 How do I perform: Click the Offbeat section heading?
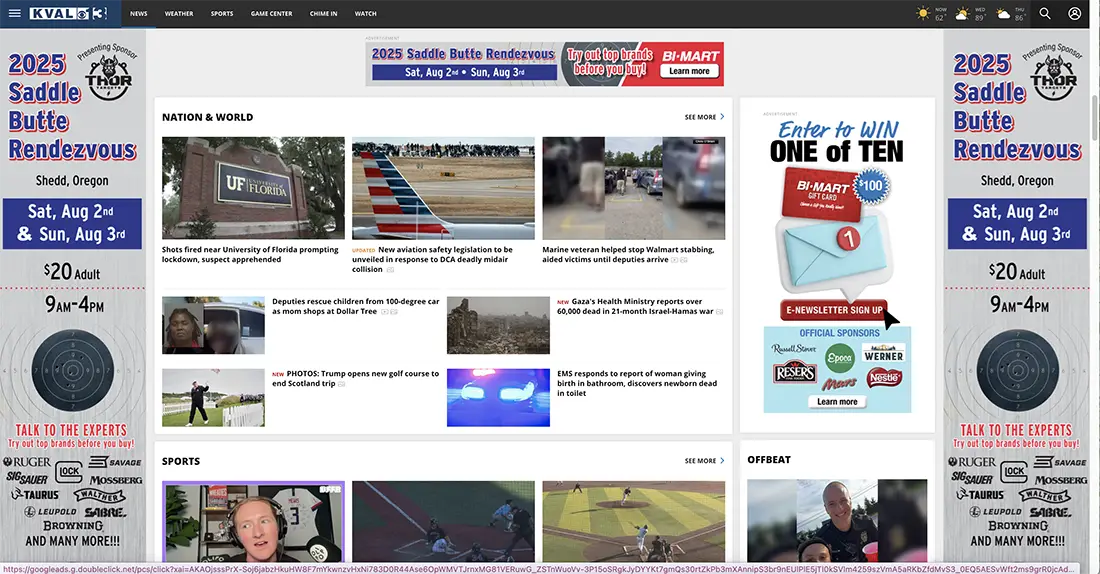pyautogui.click(x=769, y=460)
